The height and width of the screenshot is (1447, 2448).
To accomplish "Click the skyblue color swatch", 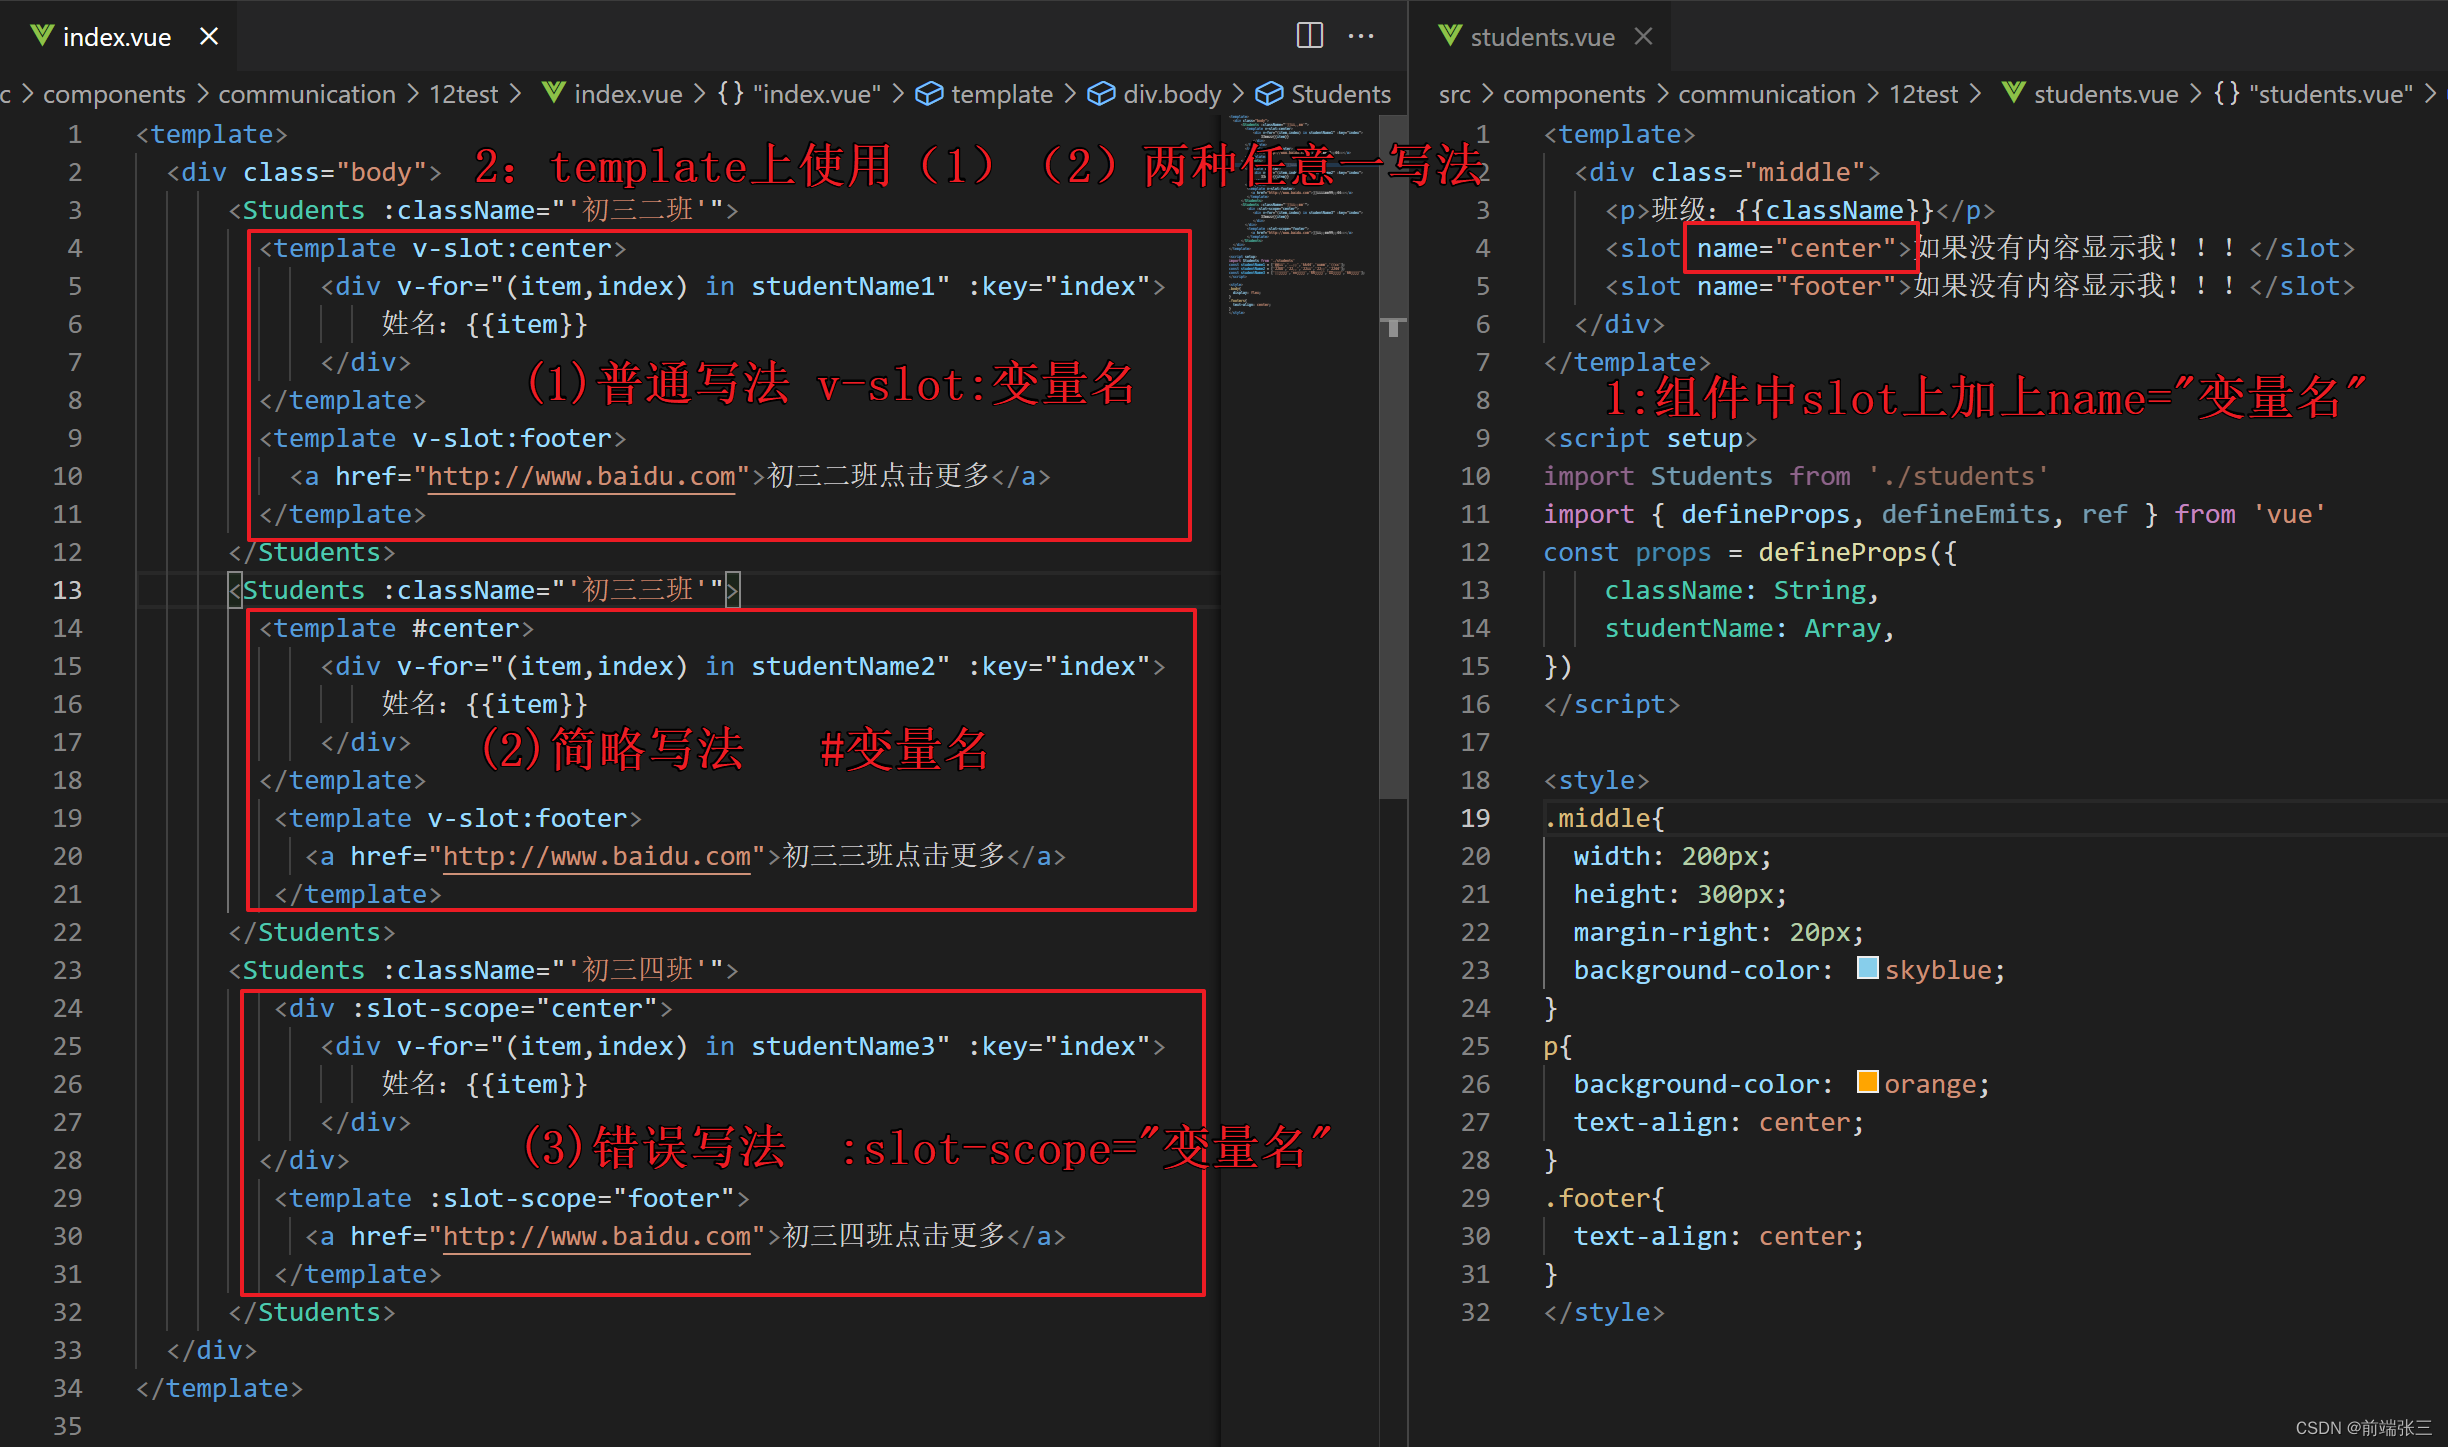I will 1866,968.
